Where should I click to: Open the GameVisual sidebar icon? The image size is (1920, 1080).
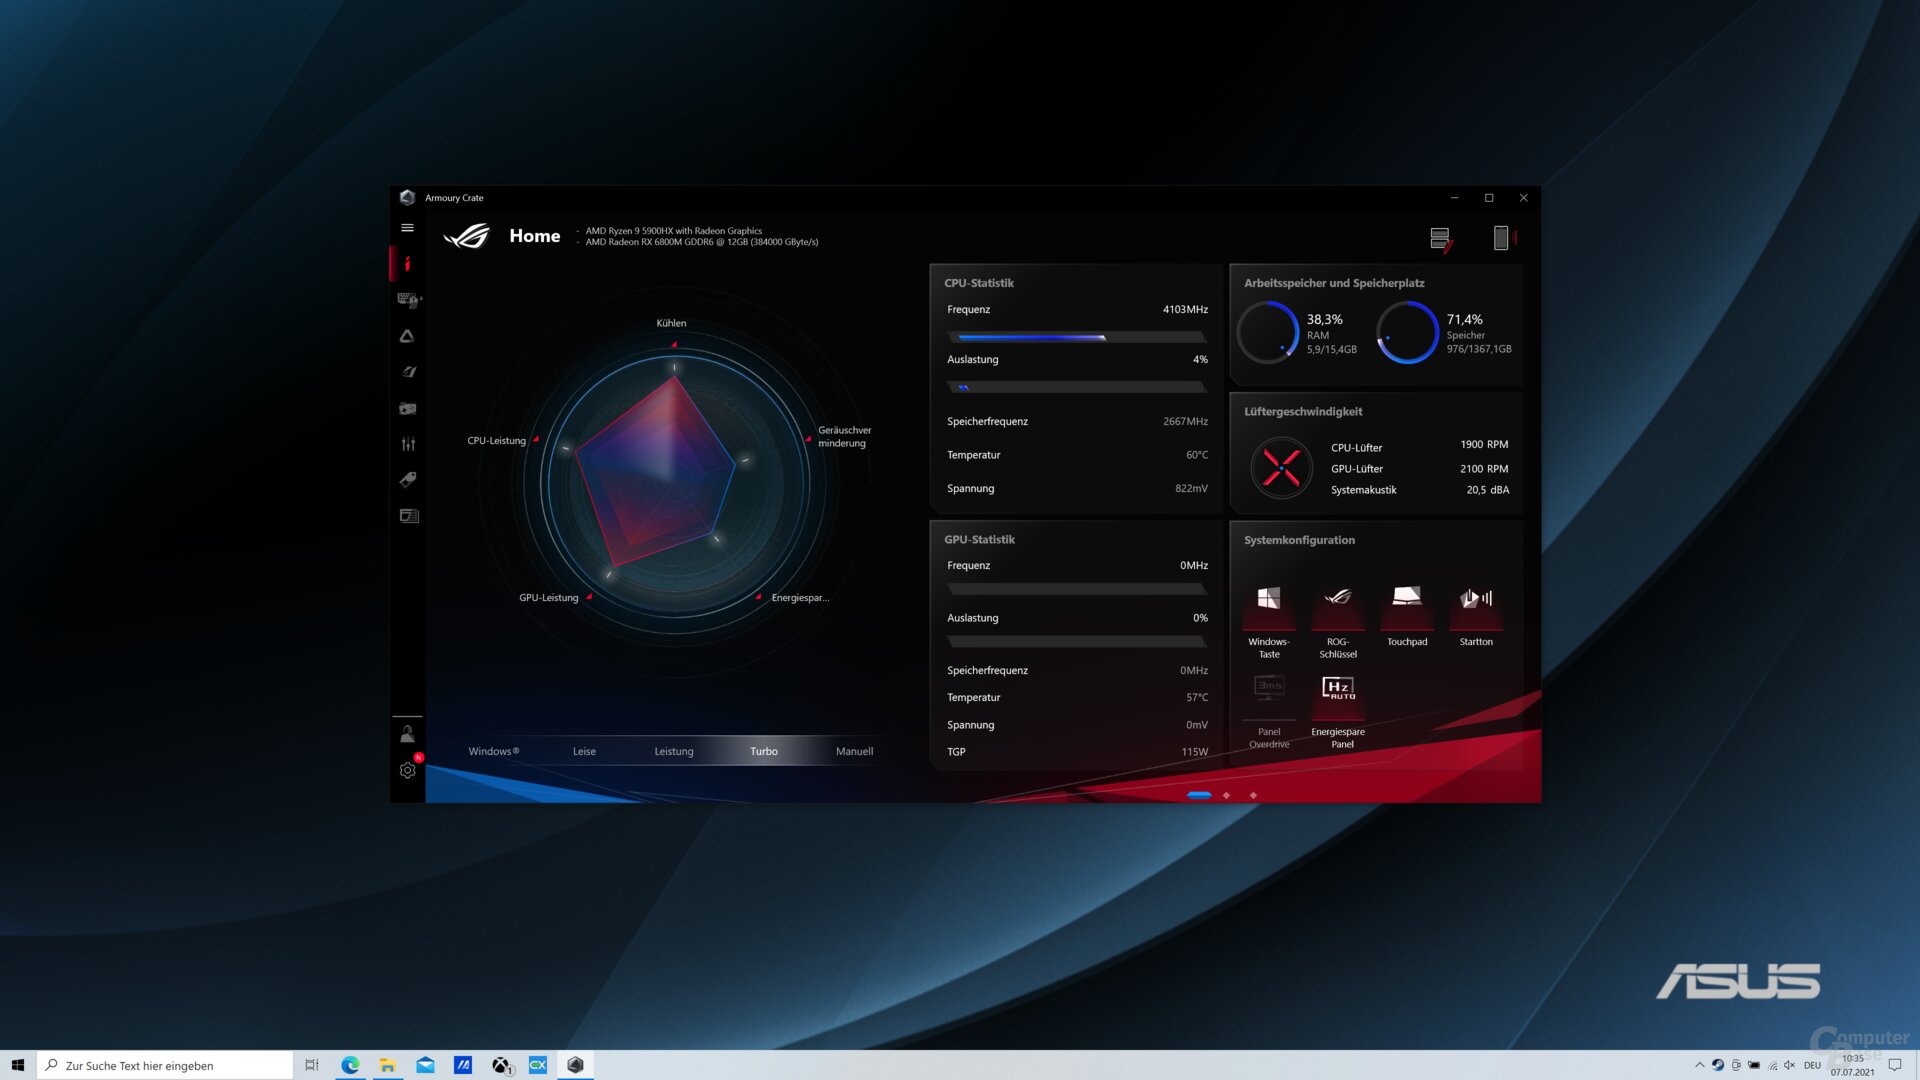tap(408, 372)
